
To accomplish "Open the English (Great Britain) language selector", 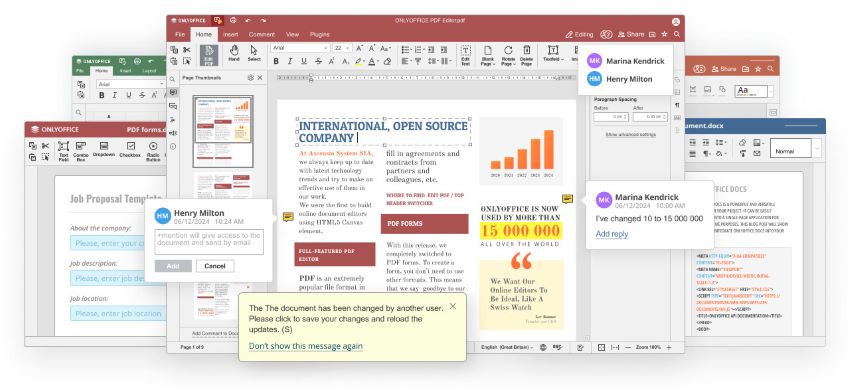I will [507, 347].
